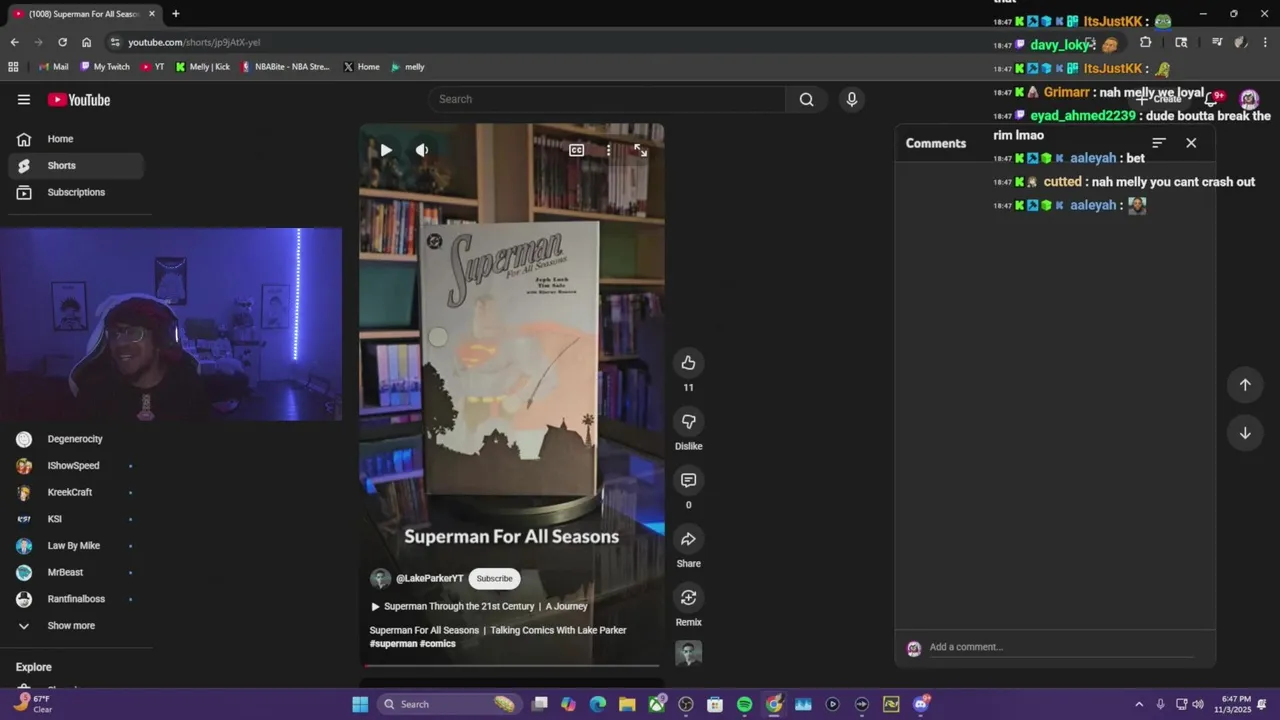Open @LakeParkerYT channel link
The width and height of the screenshot is (1280, 720).
tap(429, 578)
